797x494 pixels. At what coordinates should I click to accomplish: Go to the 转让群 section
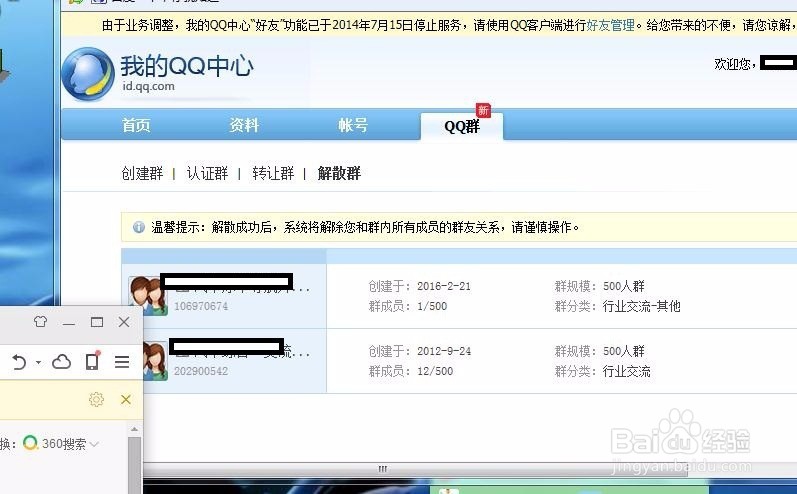(x=273, y=173)
